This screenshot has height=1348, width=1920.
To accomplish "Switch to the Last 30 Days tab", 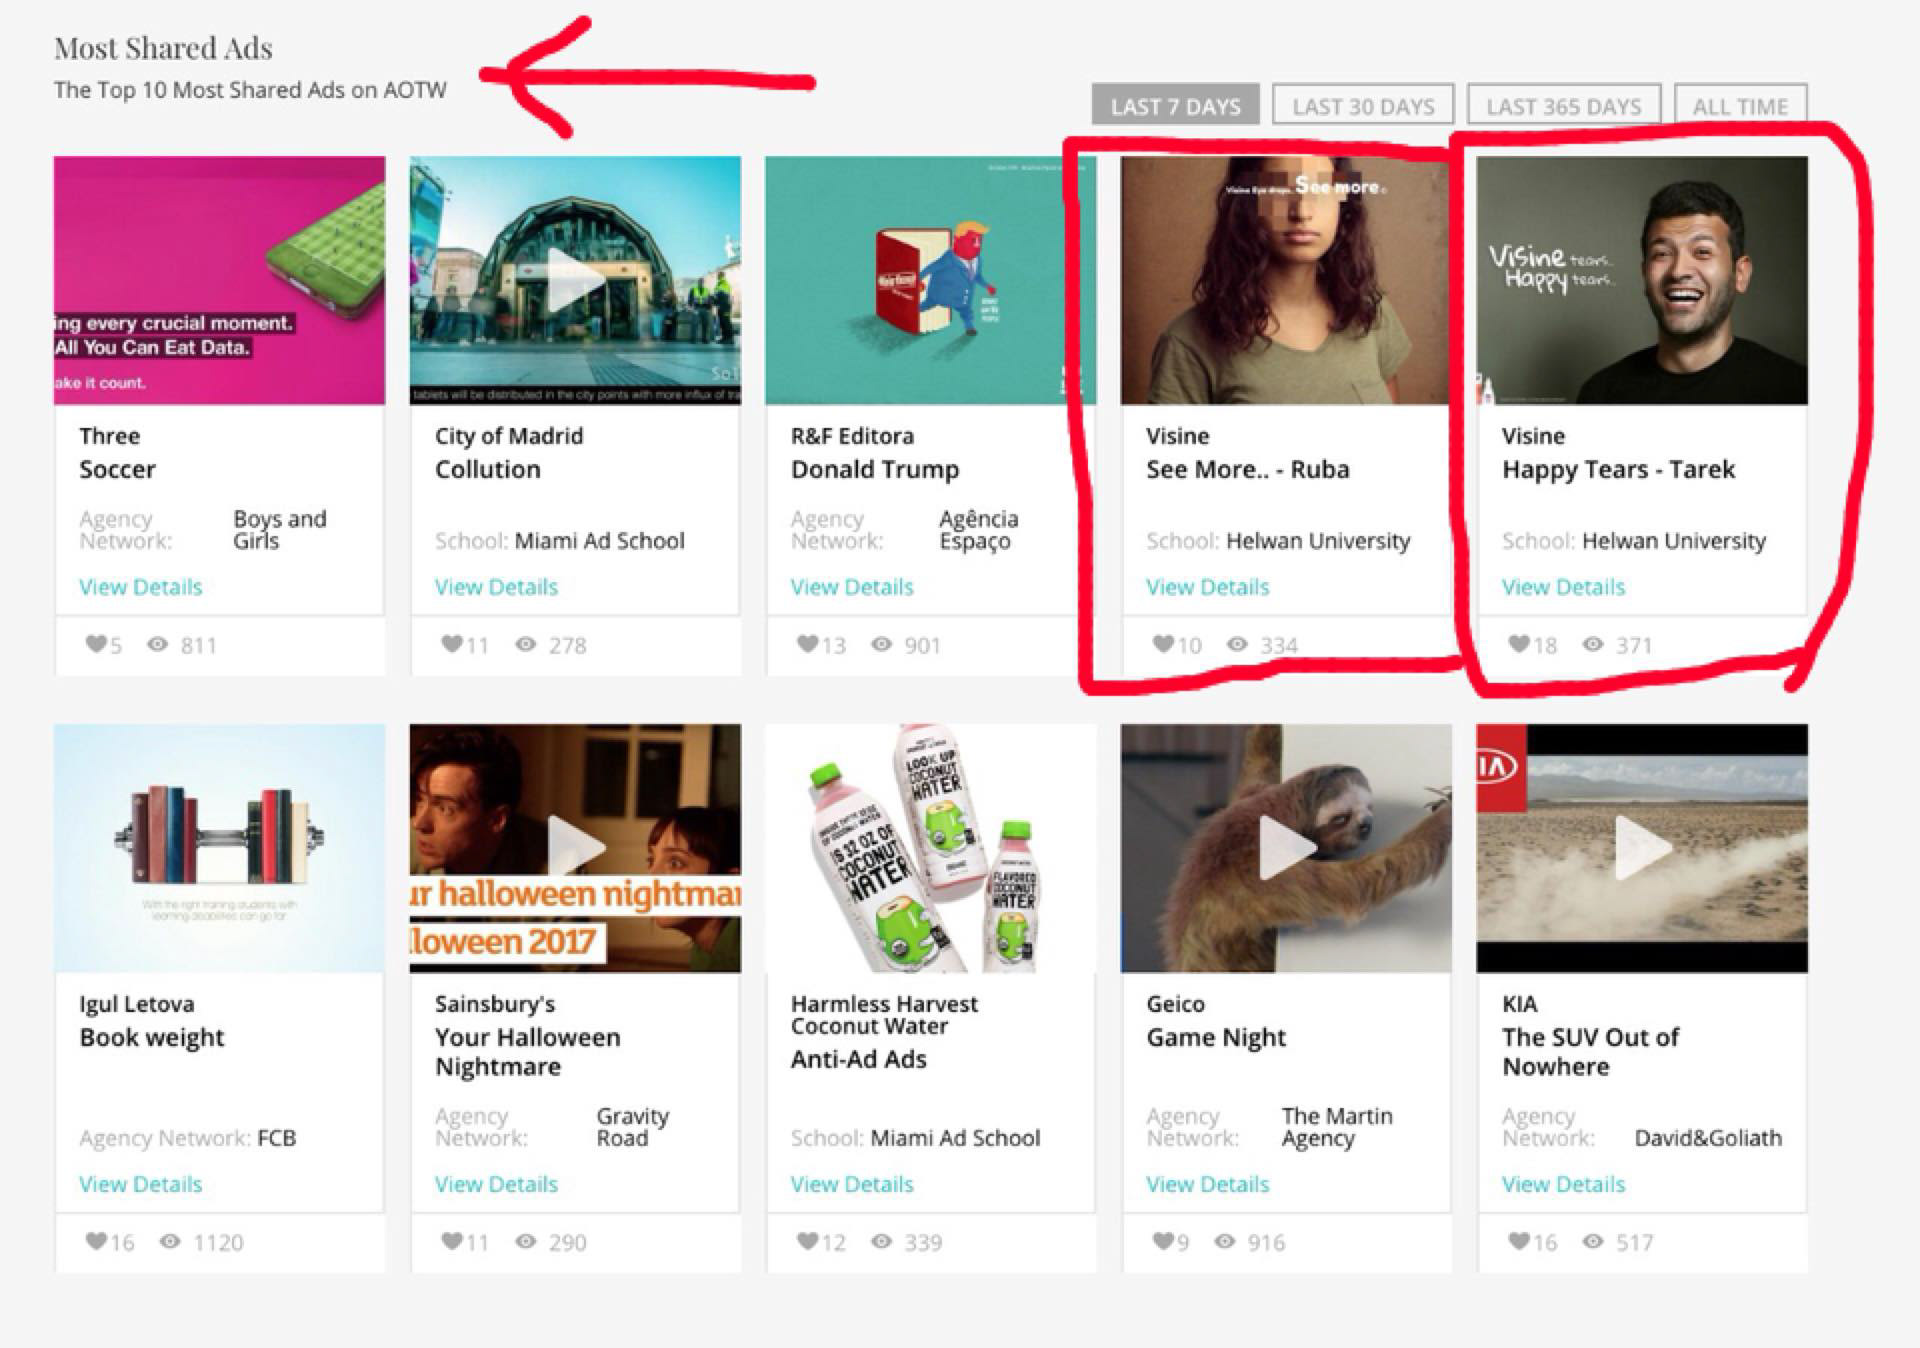I will tap(1362, 106).
